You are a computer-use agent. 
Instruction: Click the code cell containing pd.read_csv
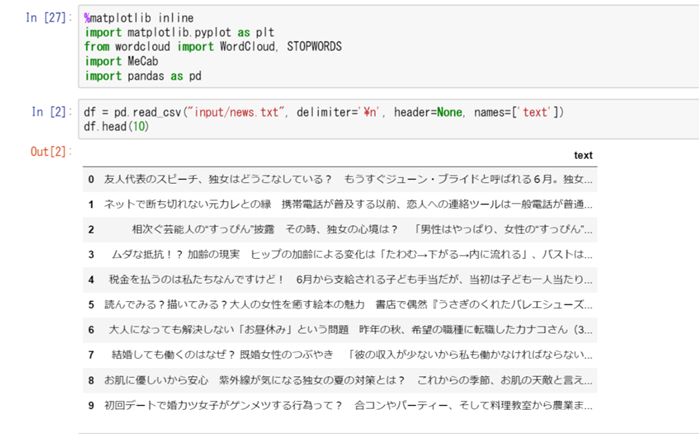[389, 119]
